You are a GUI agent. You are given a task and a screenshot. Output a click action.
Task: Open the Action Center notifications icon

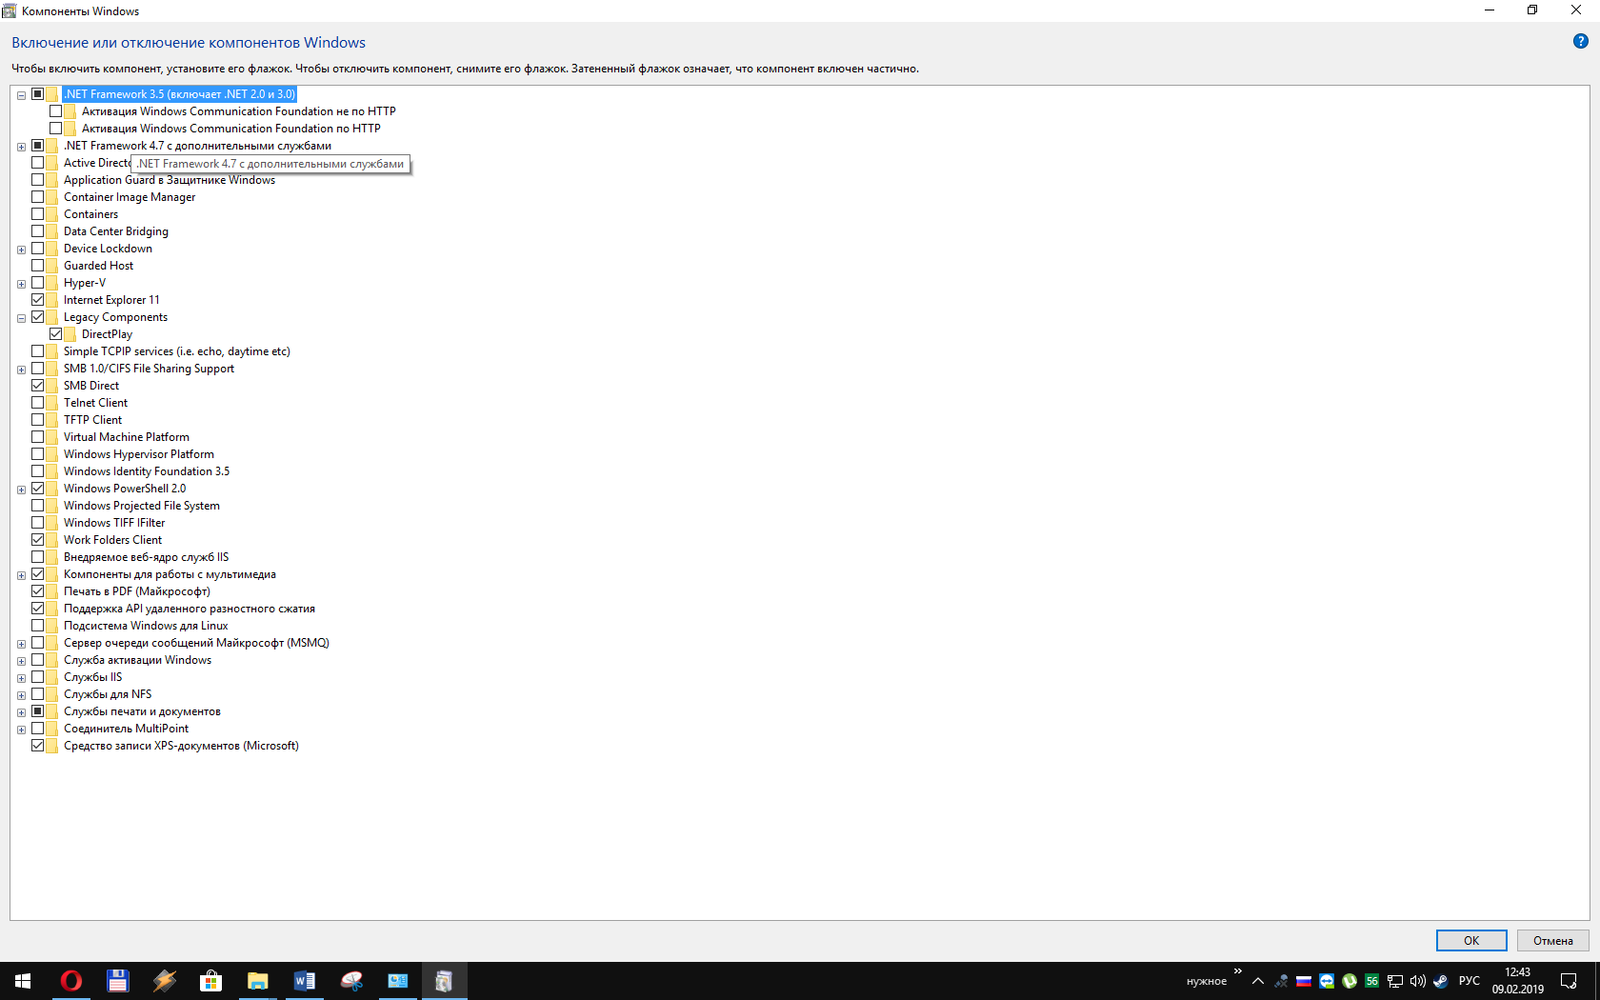1569,981
